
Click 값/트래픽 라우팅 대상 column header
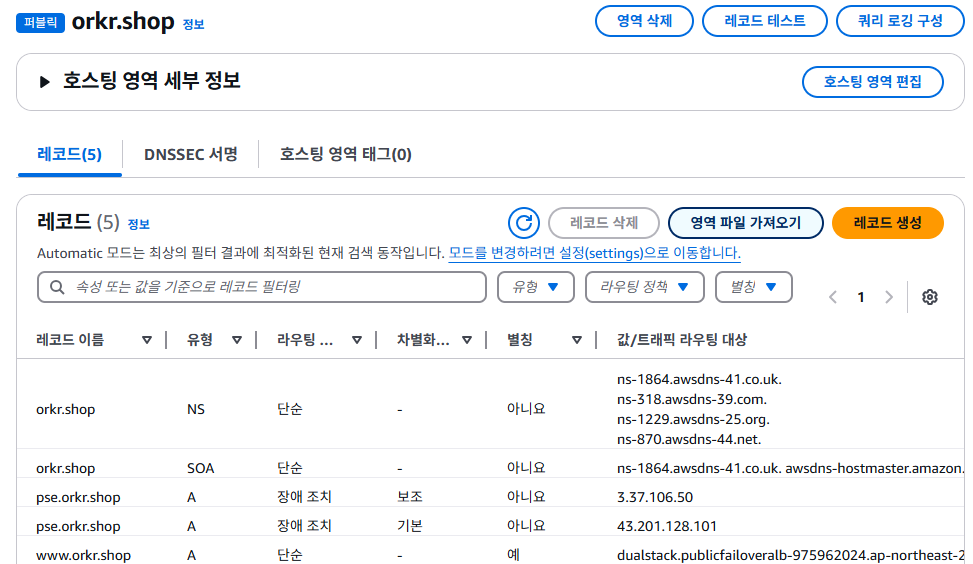click(681, 339)
